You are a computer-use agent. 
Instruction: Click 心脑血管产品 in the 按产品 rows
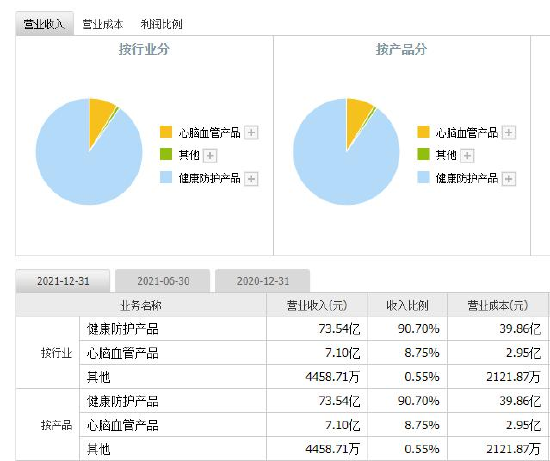point(123,425)
